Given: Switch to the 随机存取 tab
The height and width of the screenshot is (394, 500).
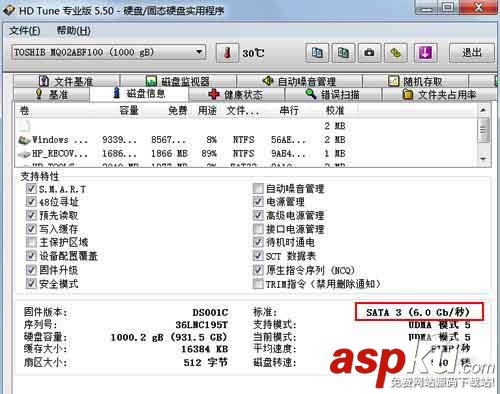Looking at the screenshot, I should coord(415,81).
